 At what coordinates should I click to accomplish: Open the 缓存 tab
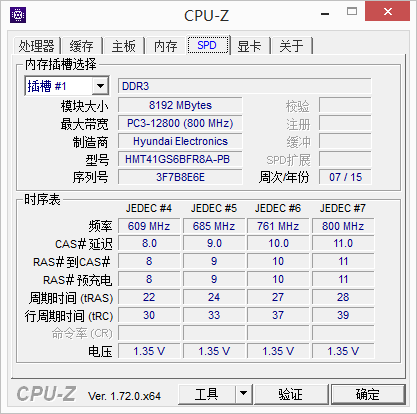[81, 46]
